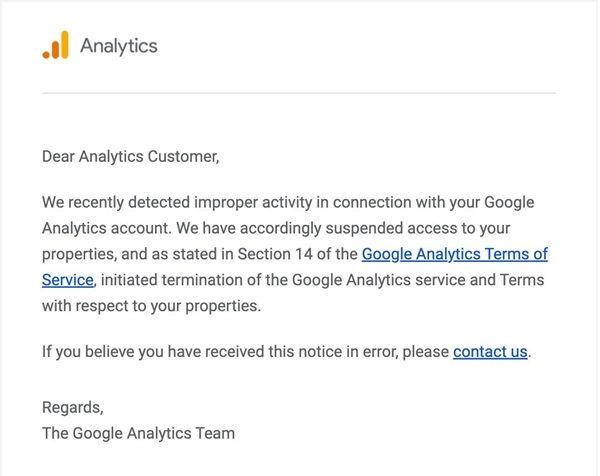Click the horizontal divider below the header

(298, 93)
